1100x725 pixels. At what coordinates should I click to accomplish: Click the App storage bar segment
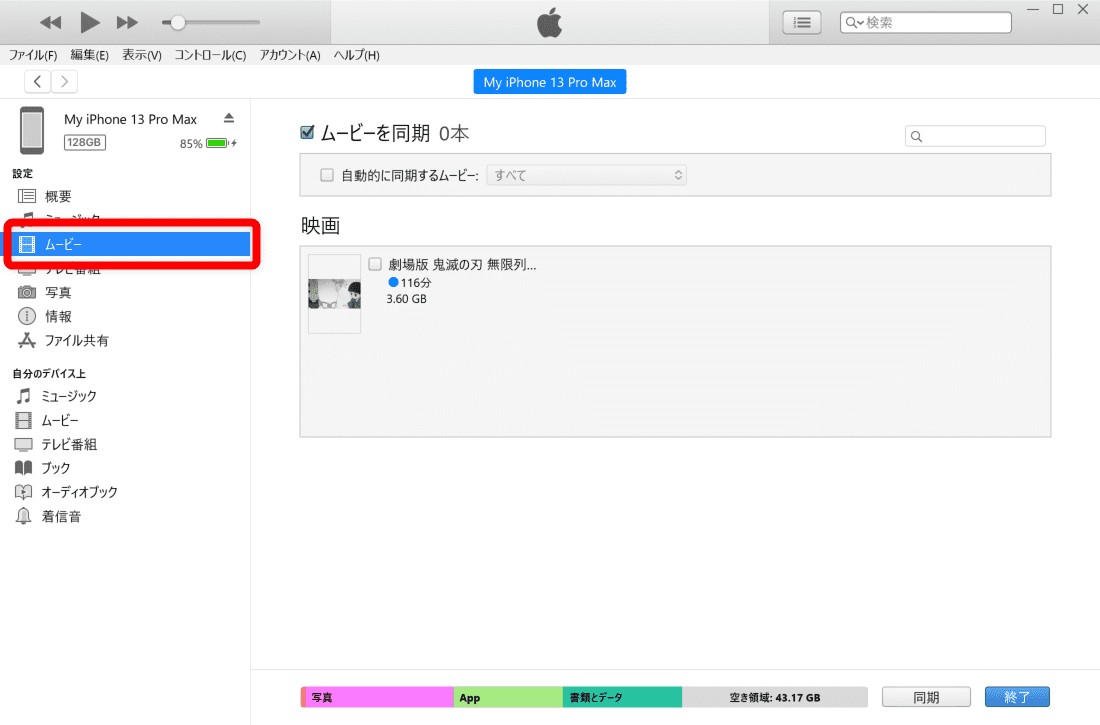pos(509,697)
